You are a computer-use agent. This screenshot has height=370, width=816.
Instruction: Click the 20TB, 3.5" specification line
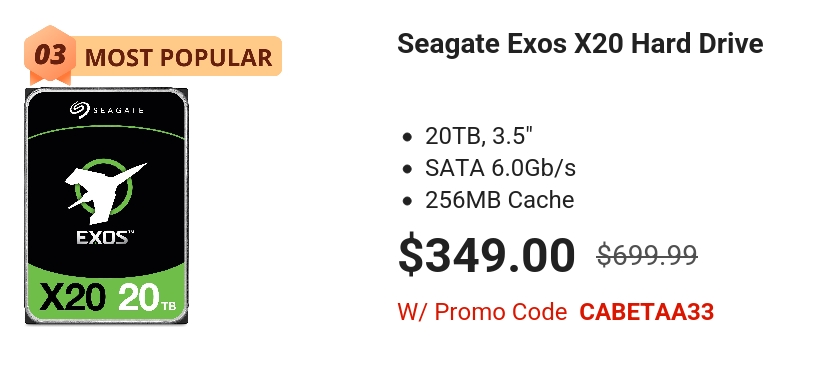pos(479,136)
